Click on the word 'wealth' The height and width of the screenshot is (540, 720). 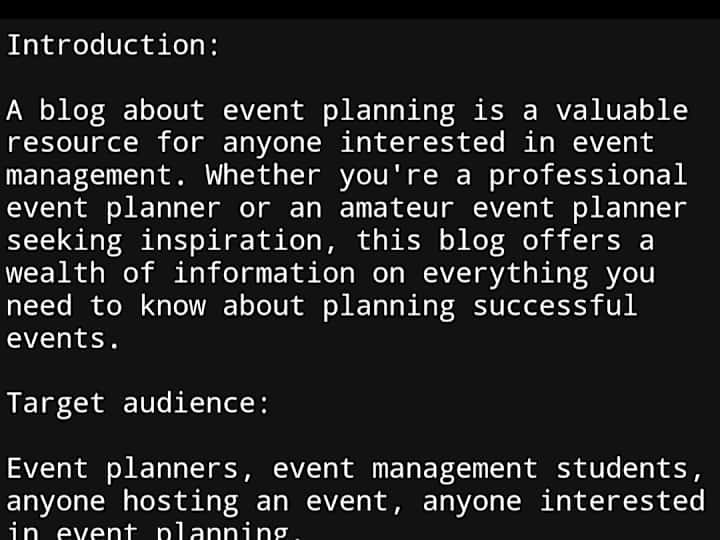(x=56, y=273)
